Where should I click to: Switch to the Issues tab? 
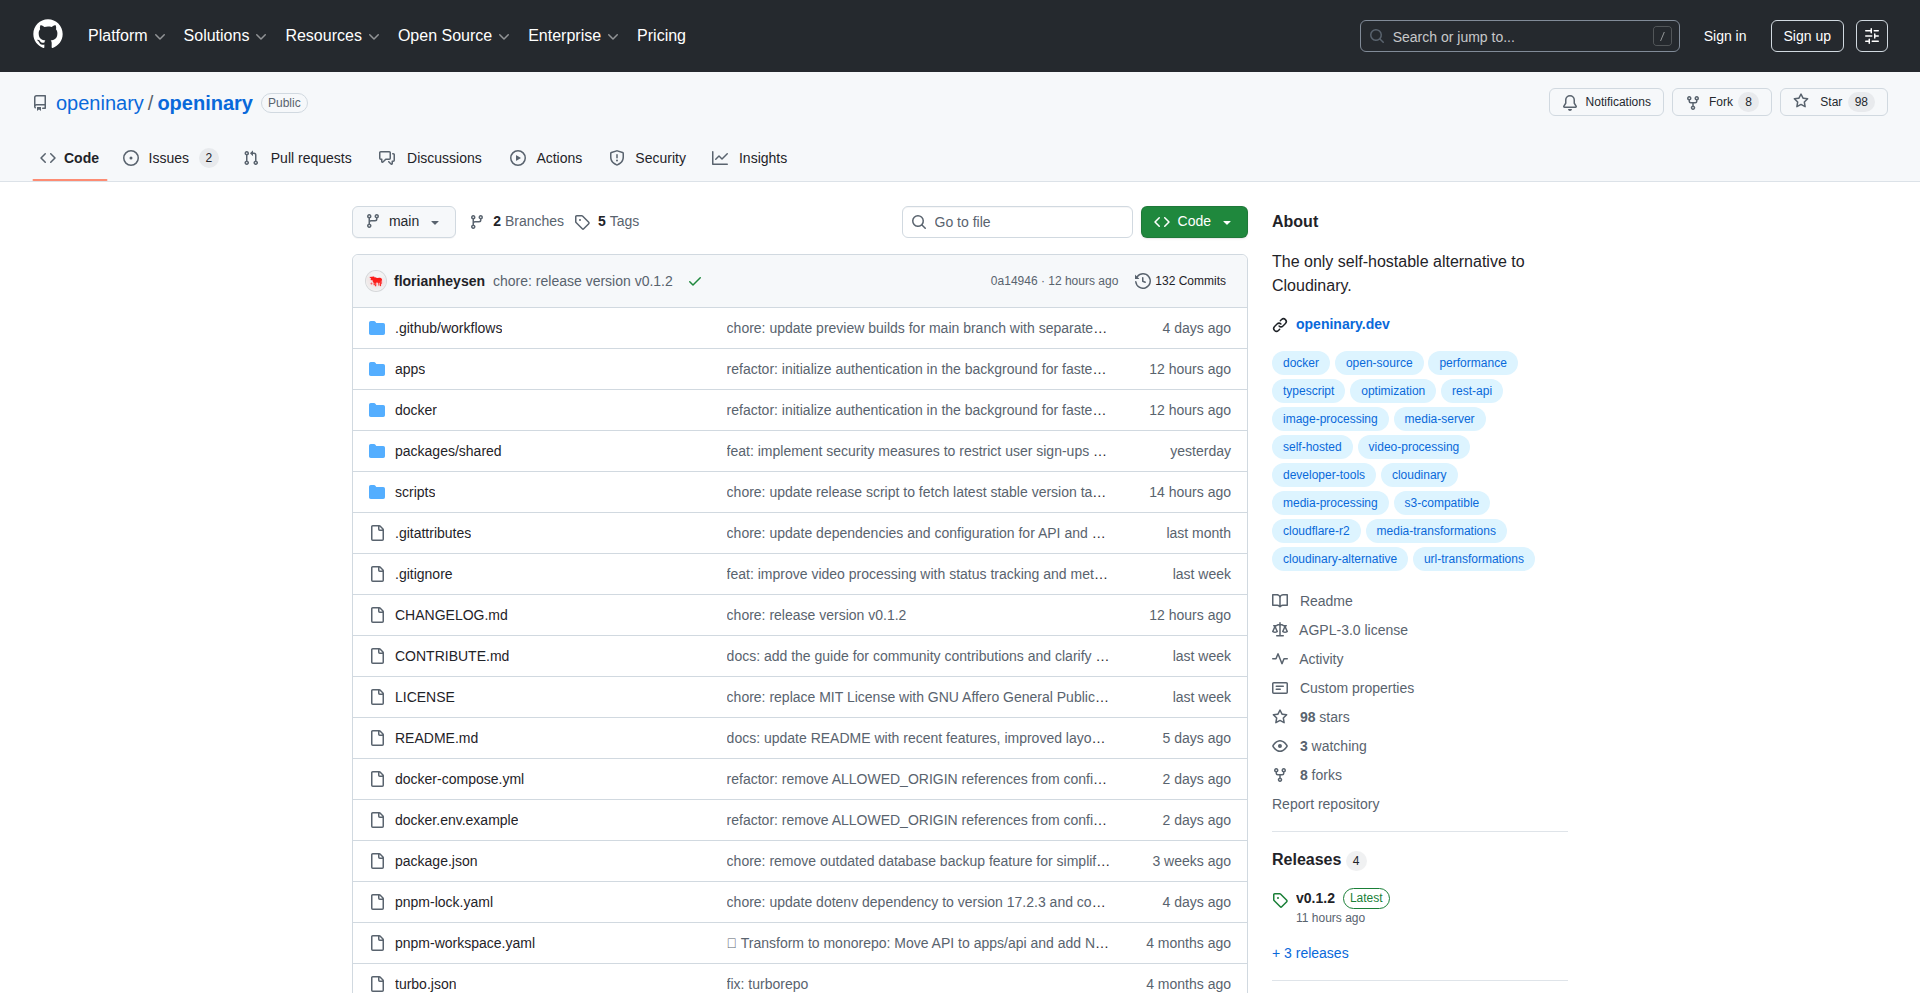click(x=168, y=158)
